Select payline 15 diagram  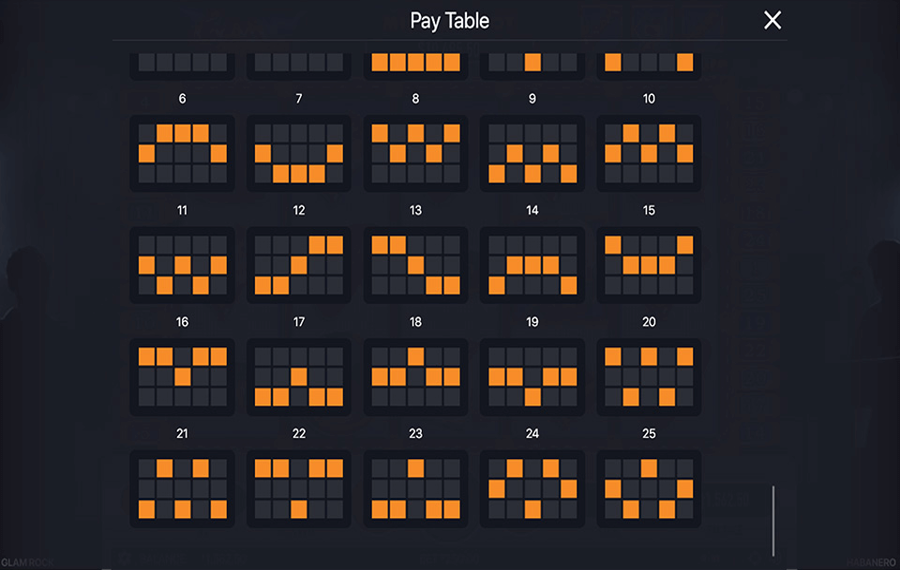click(x=649, y=265)
